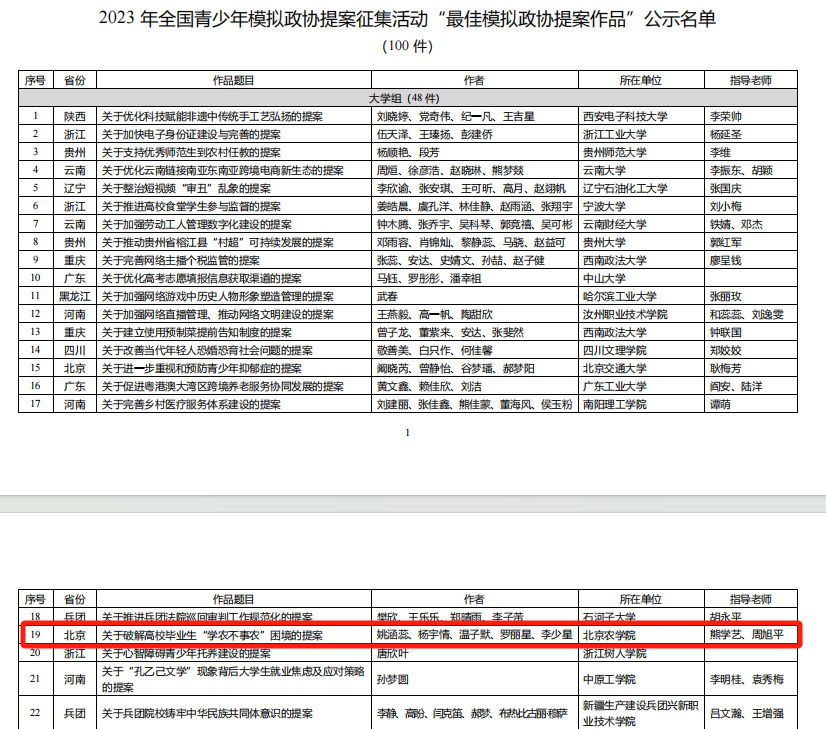Click the highlighted row 19 proposal title
826x729 pixels.
pos(211,635)
